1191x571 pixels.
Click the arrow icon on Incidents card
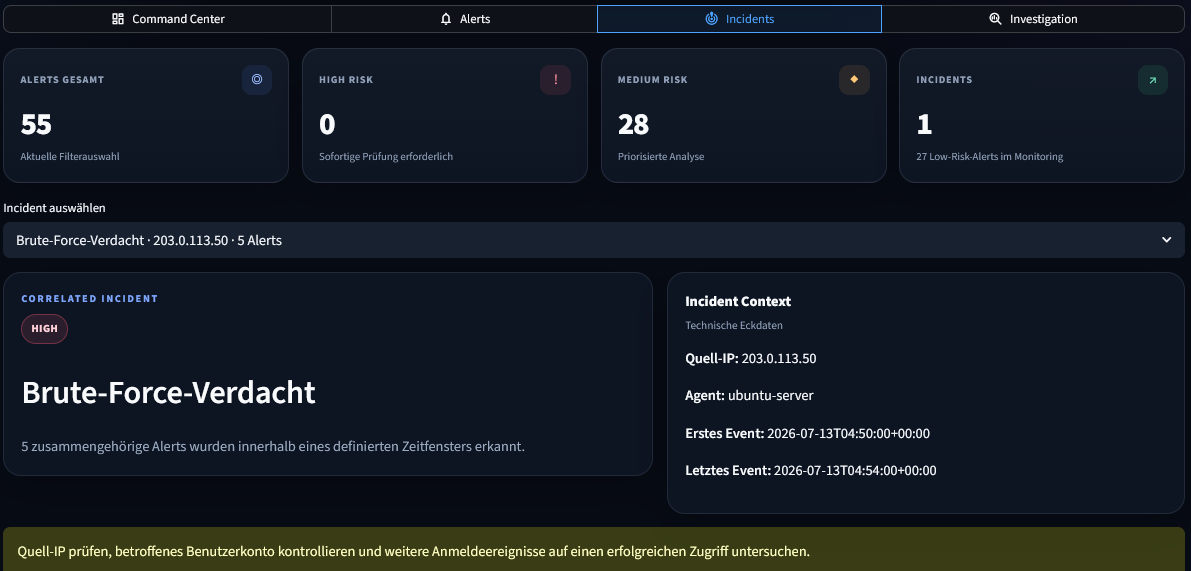coord(1152,80)
